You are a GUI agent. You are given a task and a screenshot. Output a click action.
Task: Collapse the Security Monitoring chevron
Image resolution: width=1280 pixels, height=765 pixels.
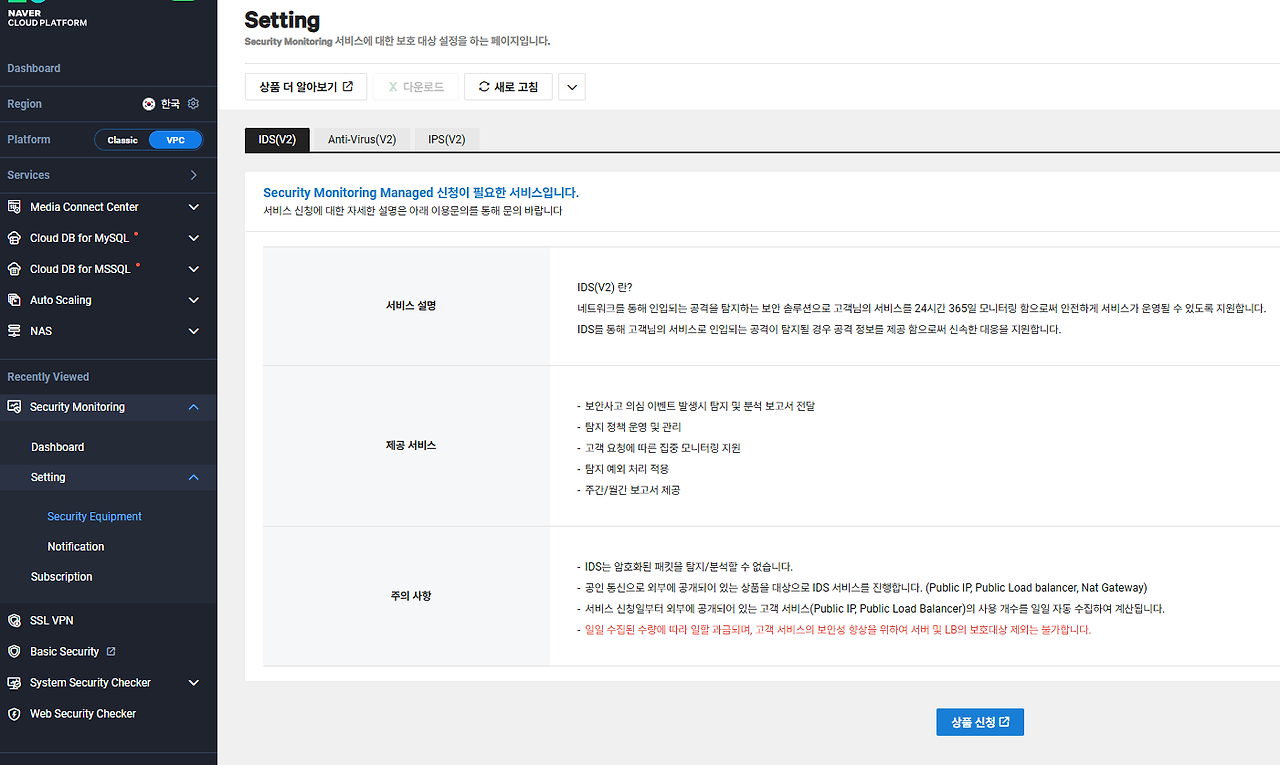194,407
